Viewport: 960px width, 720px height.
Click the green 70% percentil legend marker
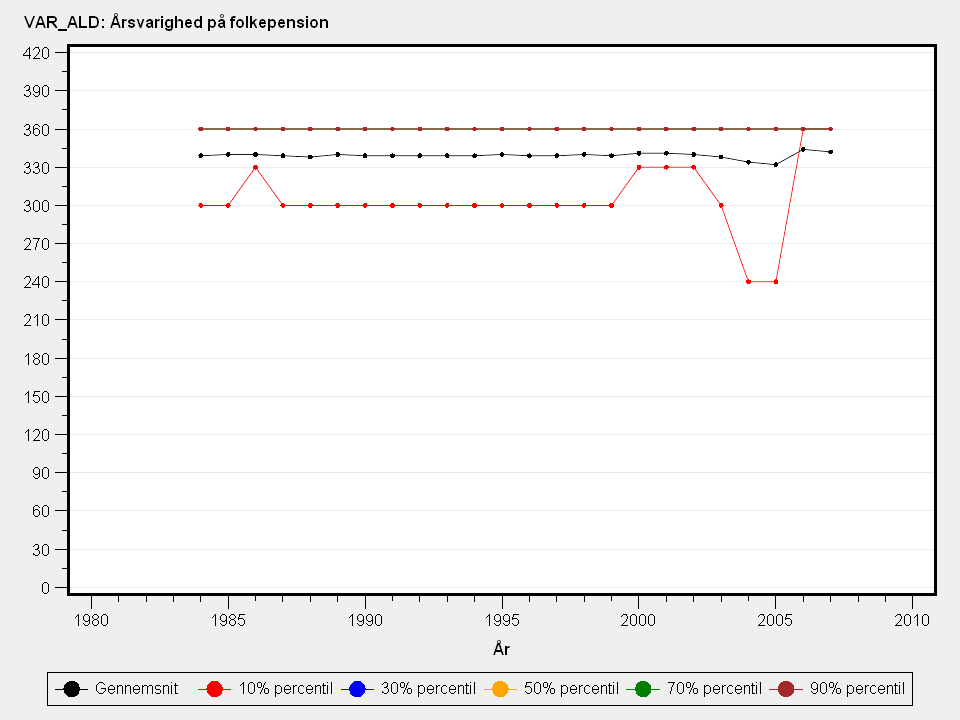pos(643,689)
